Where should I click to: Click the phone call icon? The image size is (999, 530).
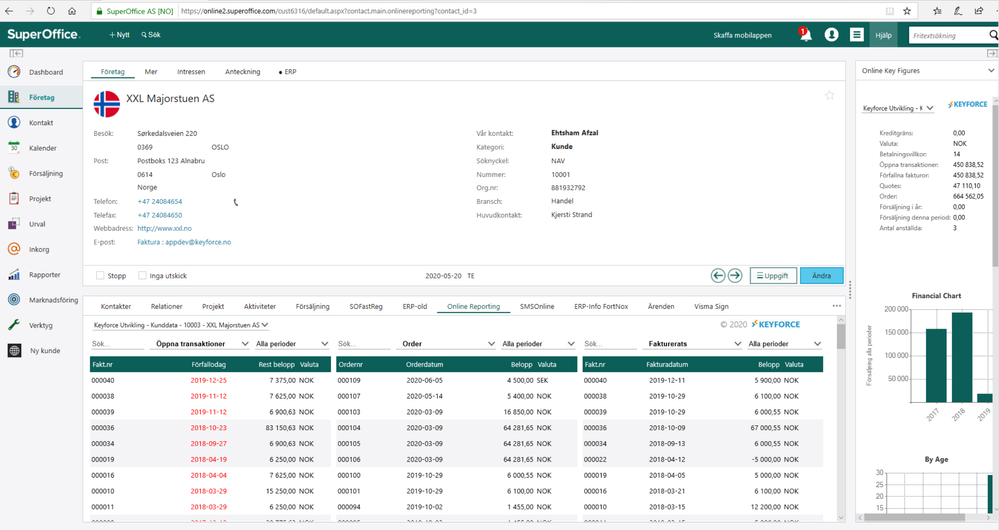tap(236, 202)
